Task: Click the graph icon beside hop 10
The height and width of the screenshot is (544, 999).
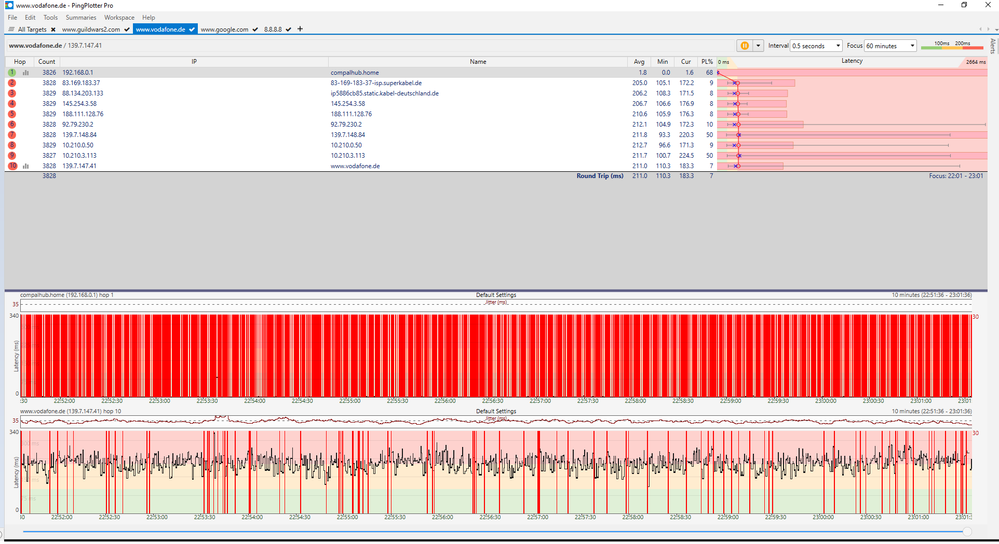Action: (25, 166)
